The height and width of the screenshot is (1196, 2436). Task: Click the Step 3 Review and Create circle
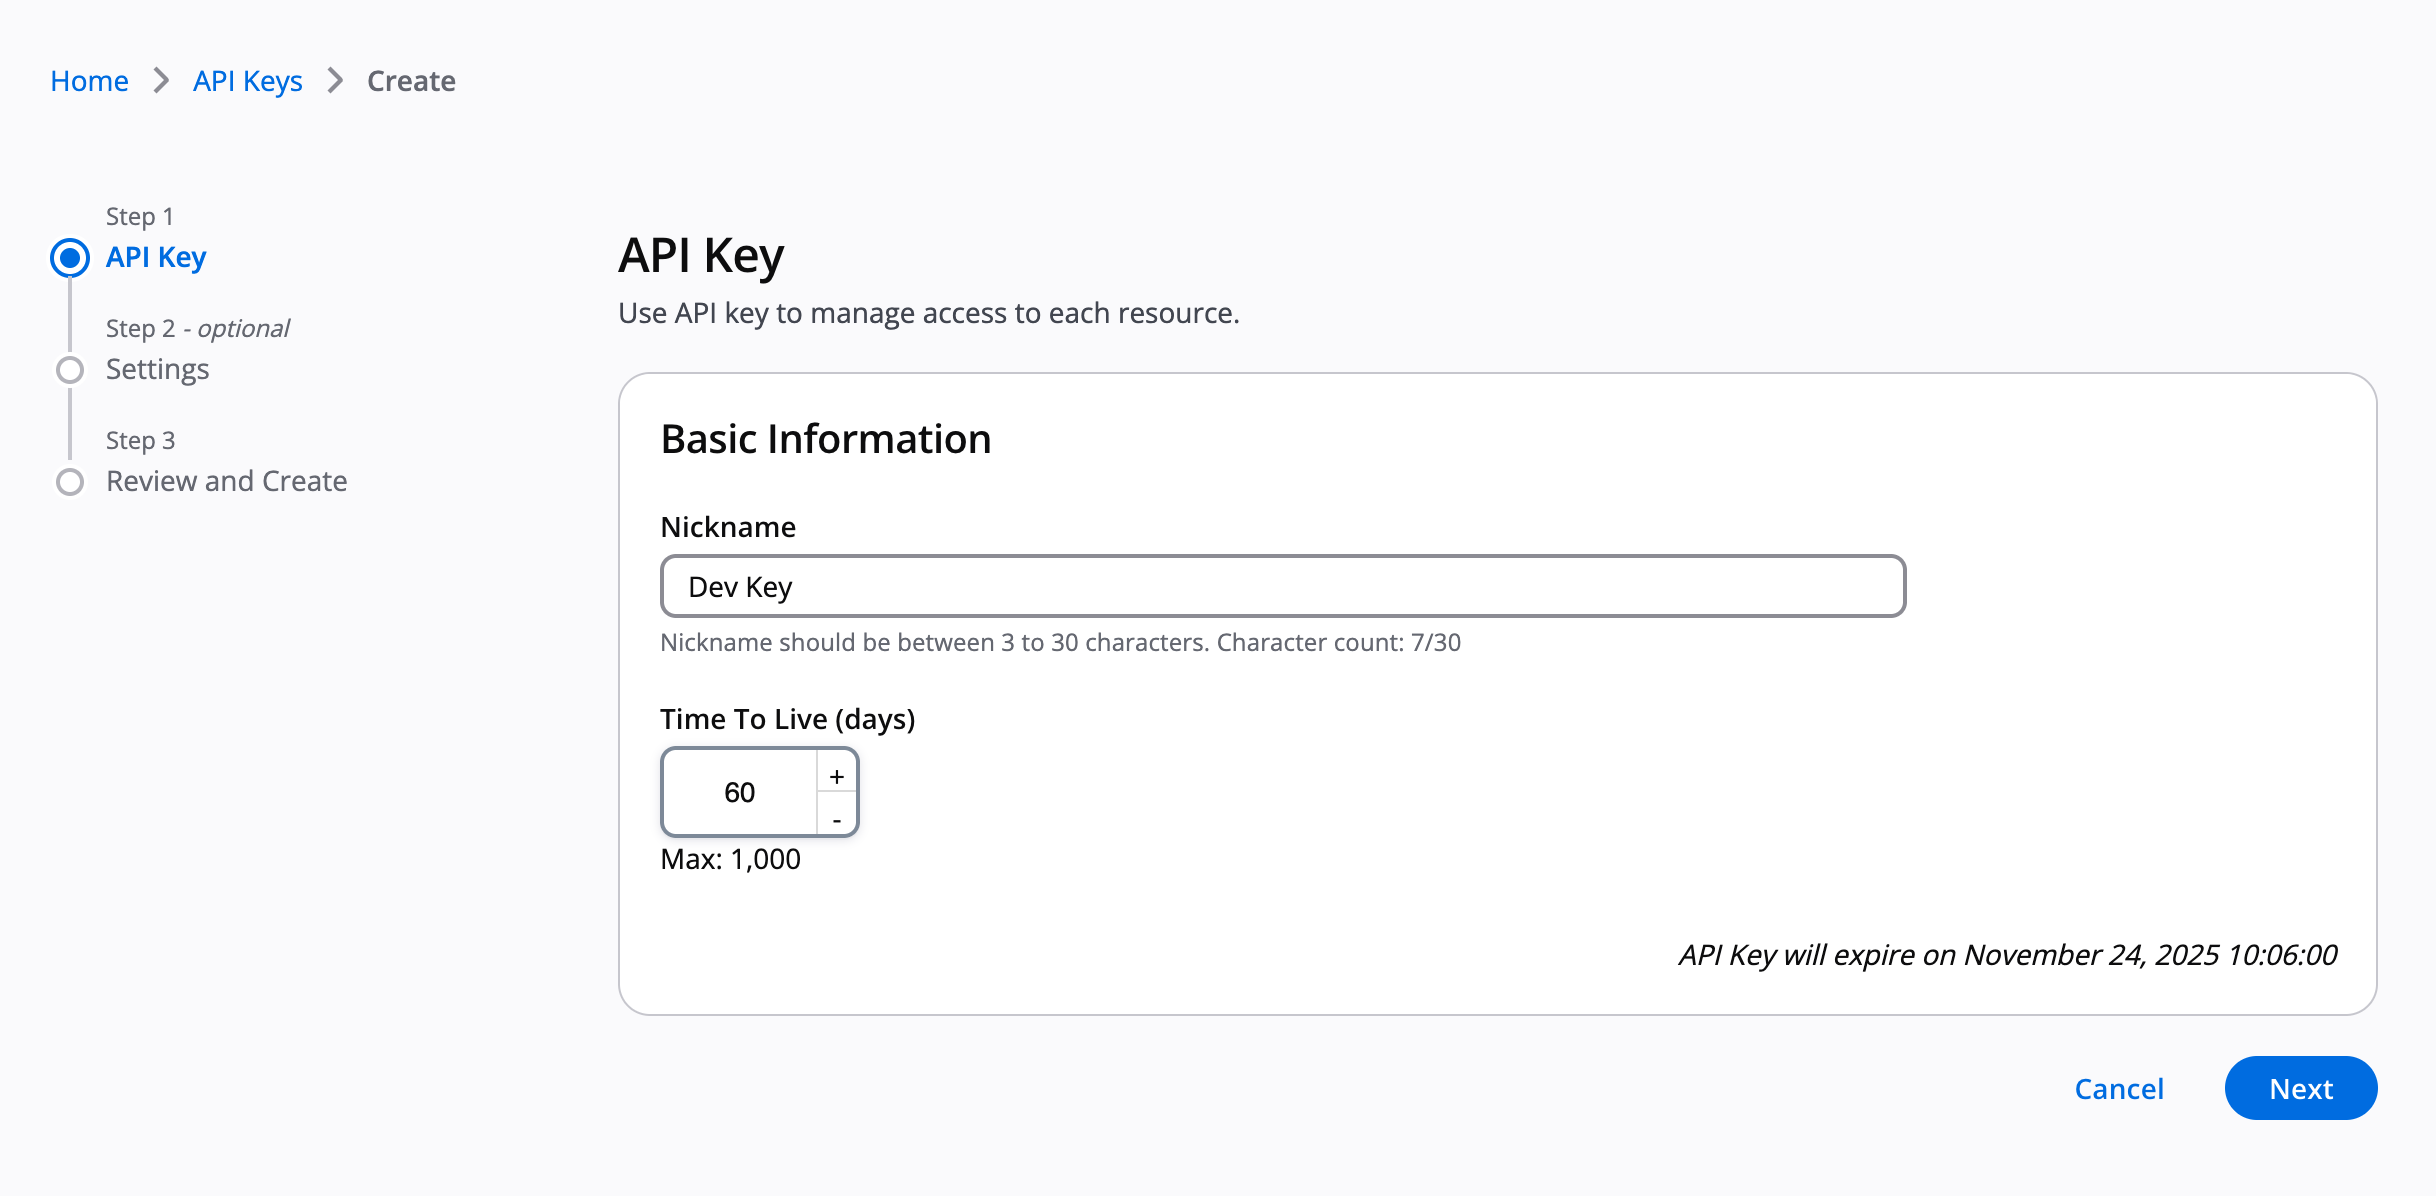tap(70, 482)
